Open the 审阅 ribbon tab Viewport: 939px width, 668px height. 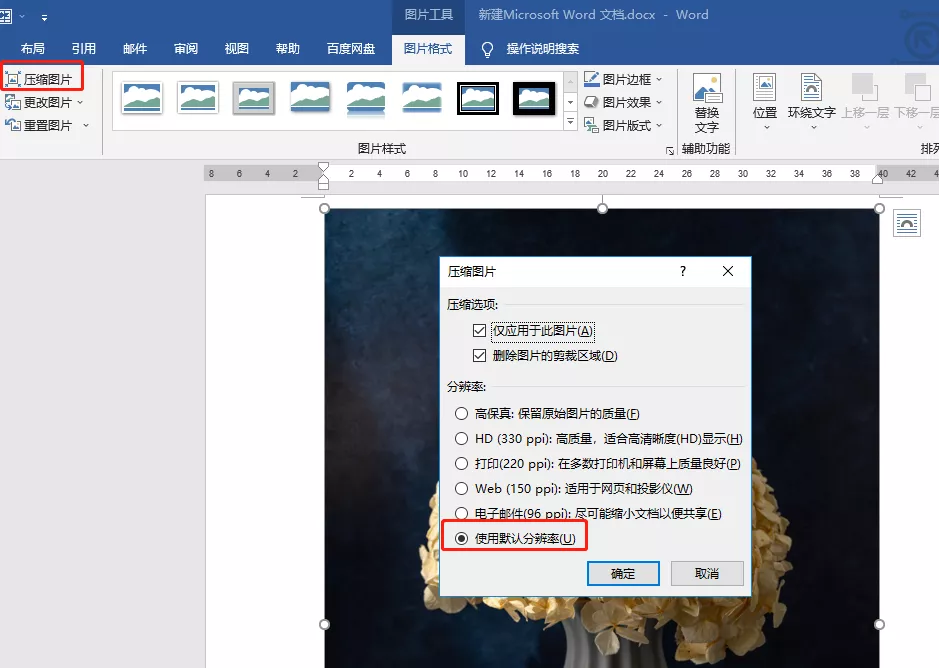click(x=186, y=47)
